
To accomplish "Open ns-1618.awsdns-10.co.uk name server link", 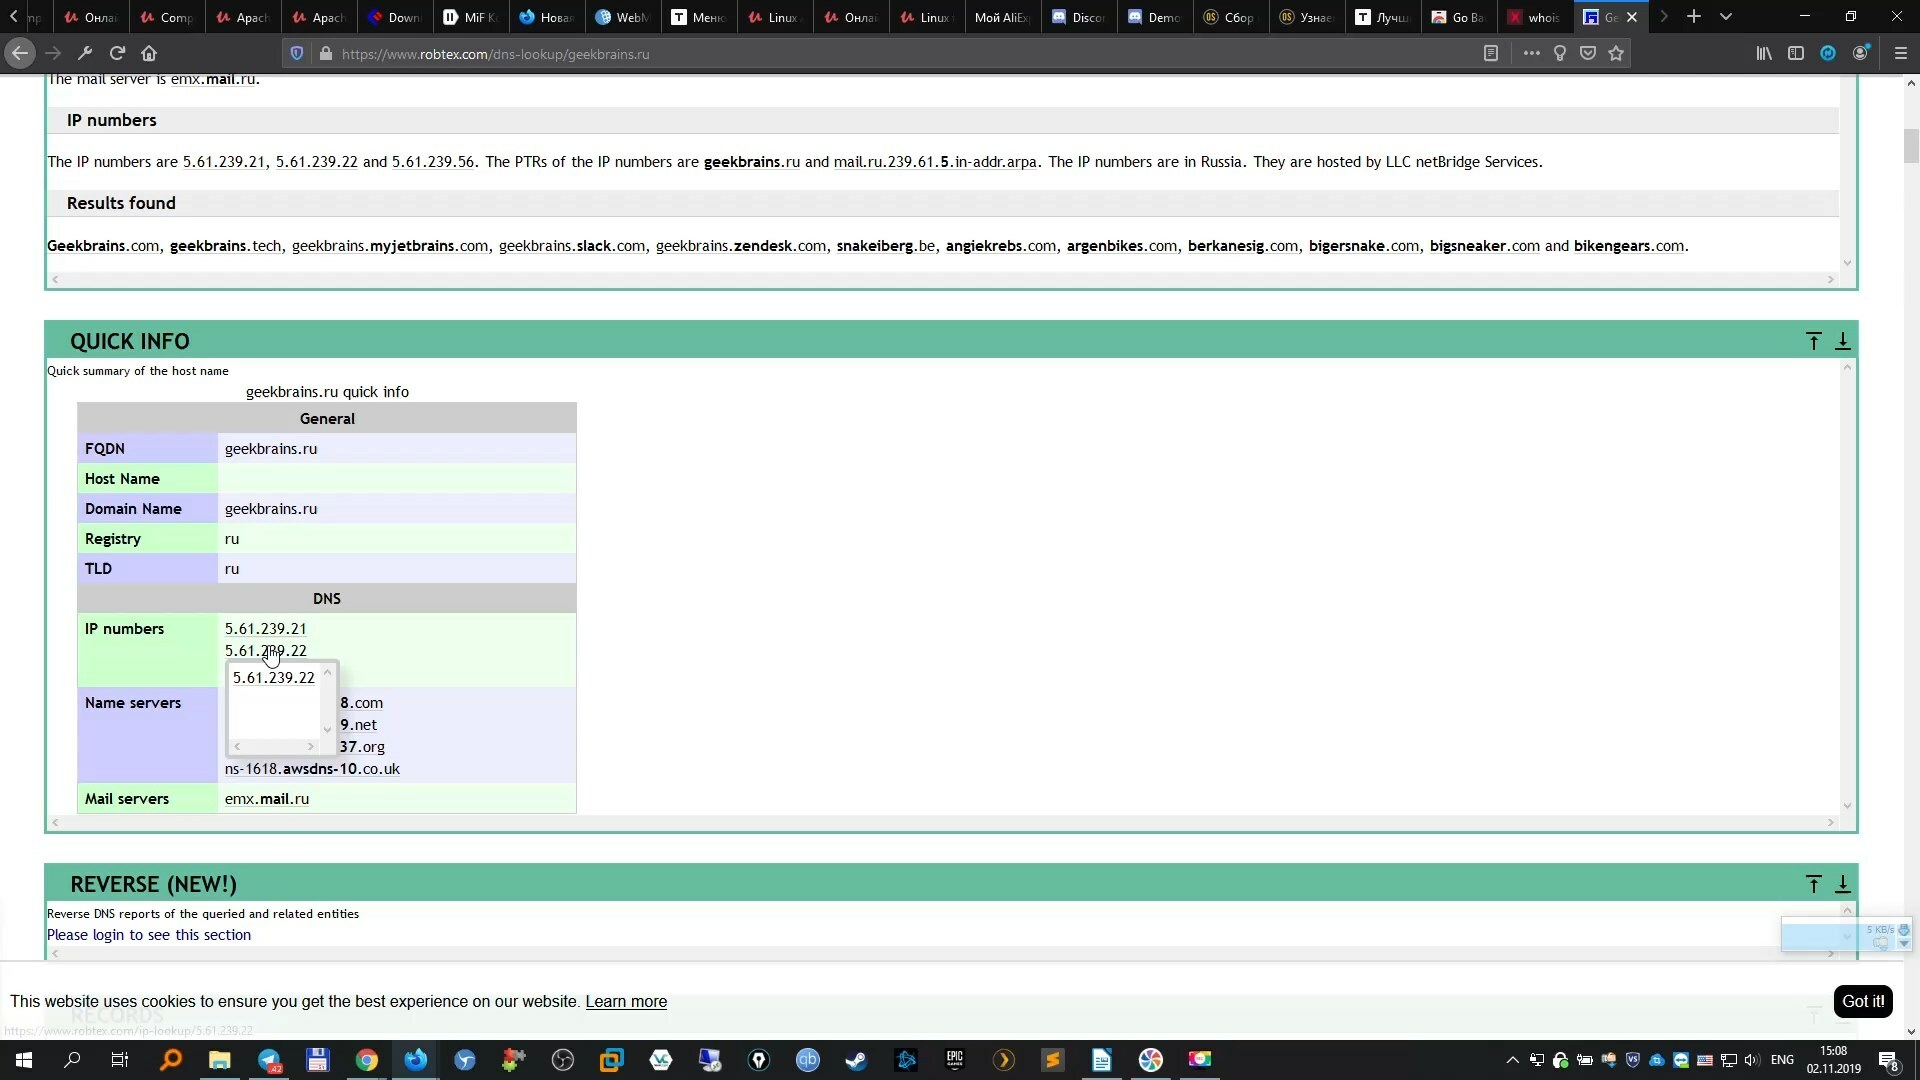I will [312, 769].
